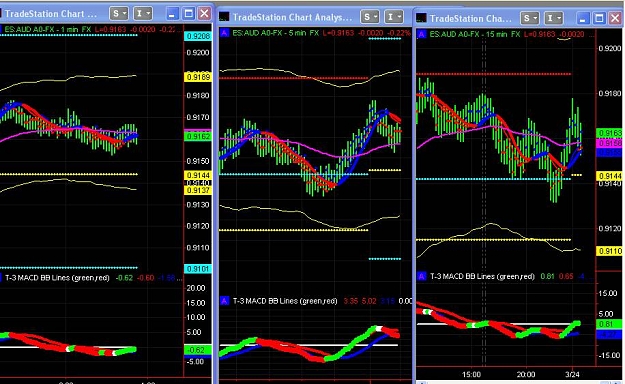Click the 20.00 MACD scale label in 1 min chart
Viewport: 625px width, 384px height.
(x=196, y=288)
